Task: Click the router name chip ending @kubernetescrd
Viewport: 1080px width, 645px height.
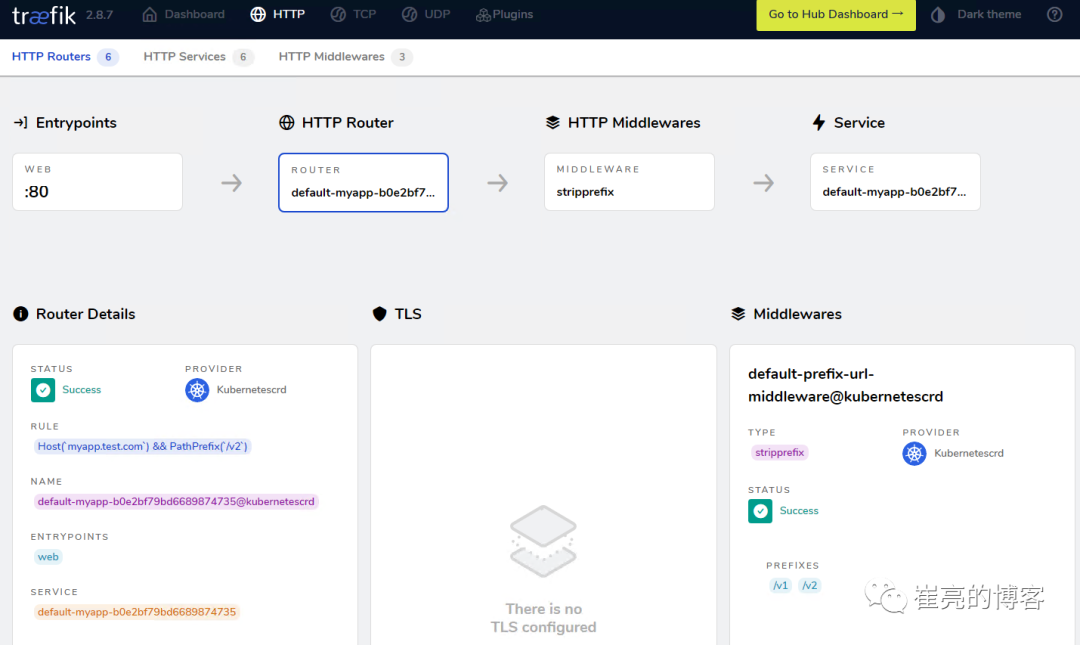Action: [176, 502]
